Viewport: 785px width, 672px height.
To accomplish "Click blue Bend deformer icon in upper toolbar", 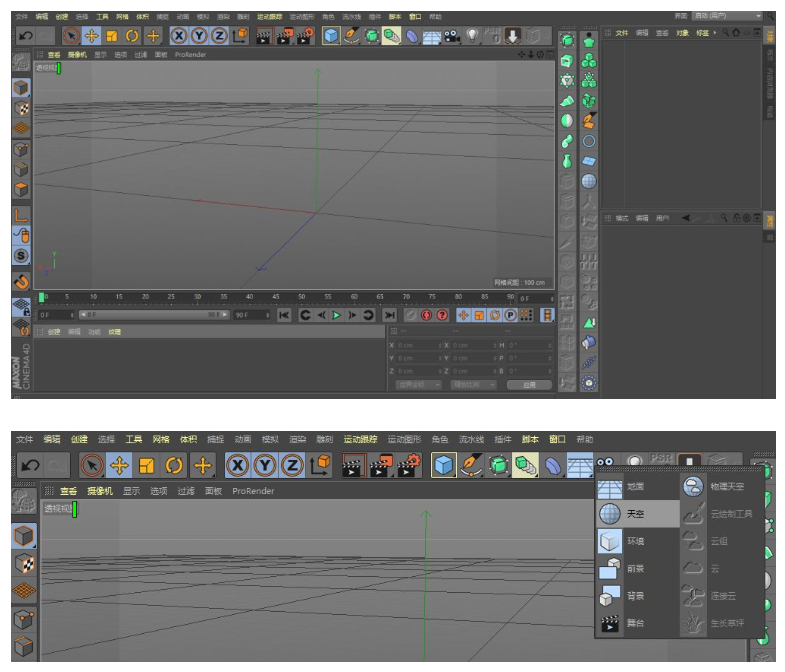I will tap(412, 36).
